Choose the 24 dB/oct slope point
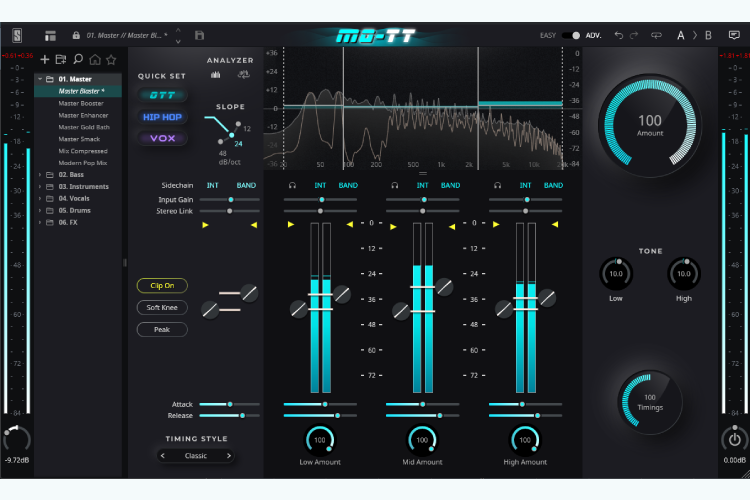 (x=232, y=135)
